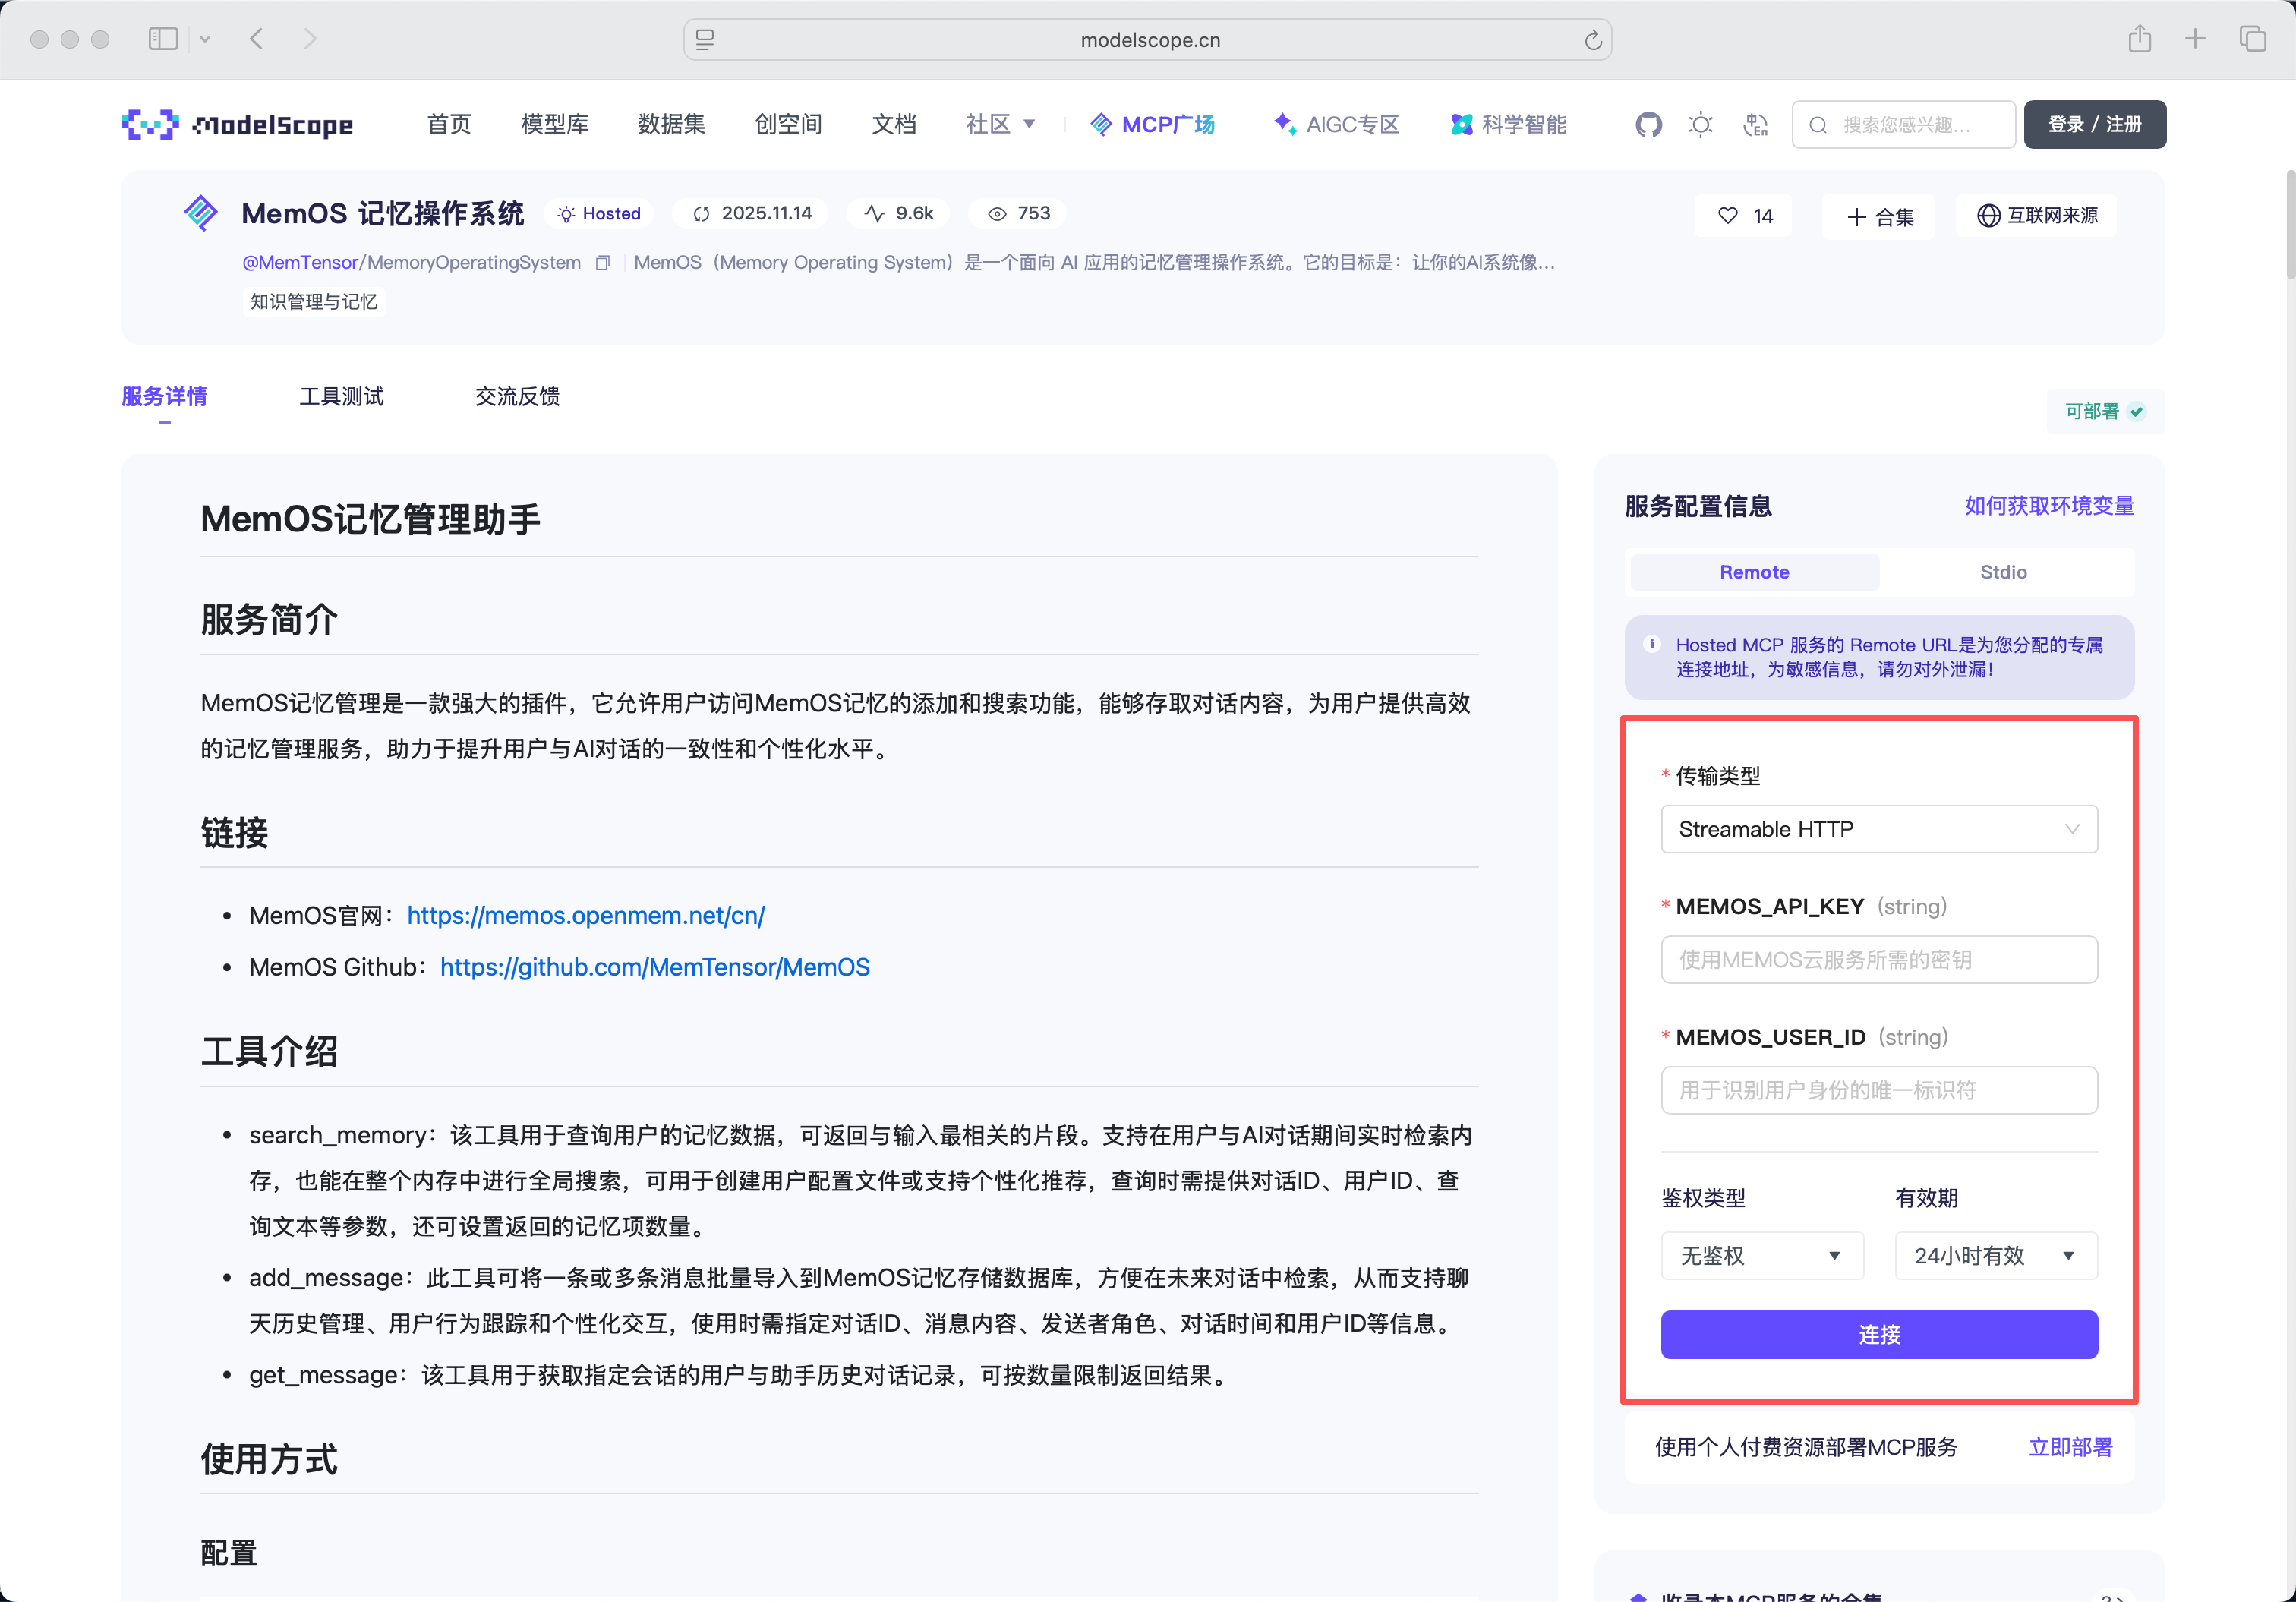
Task: Click the MEMOS_API_KEY input field
Action: pos(1878,960)
